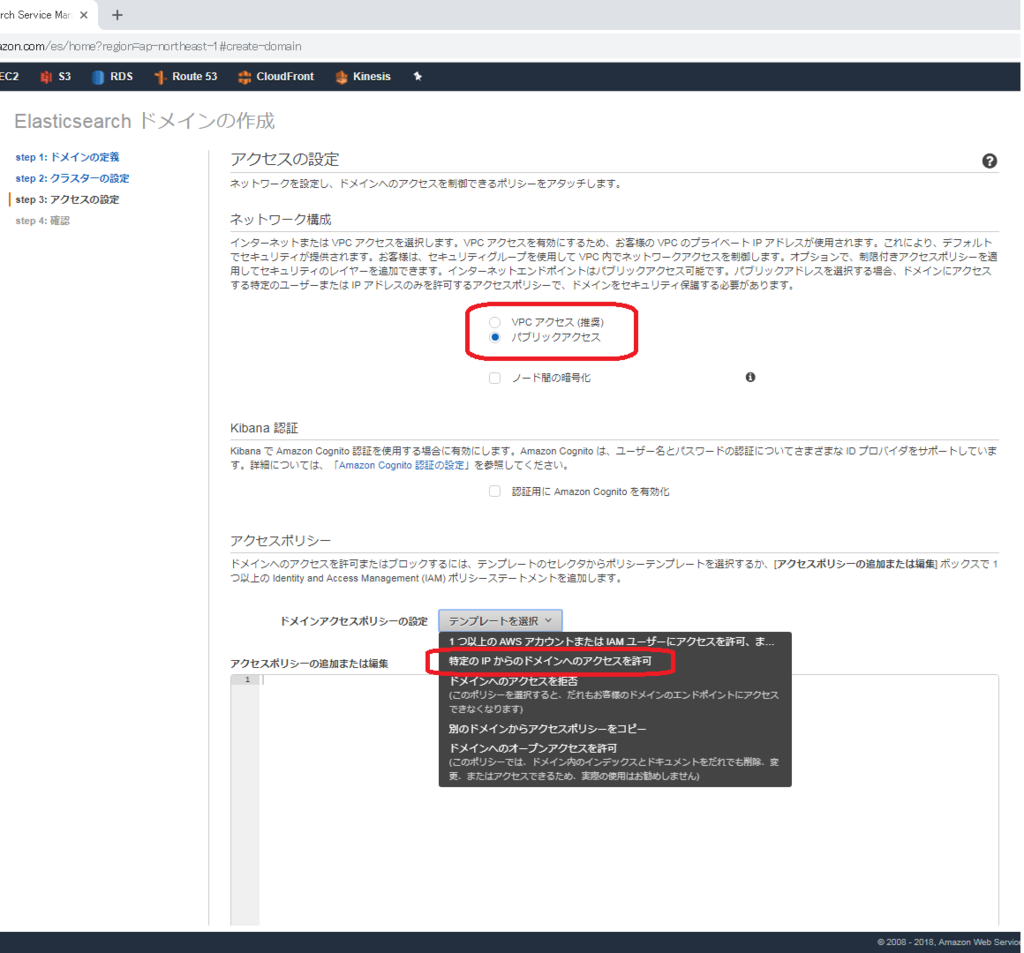Open the CloudFront shortcut
Screen dimensions: 1024x953
(276, 76)
